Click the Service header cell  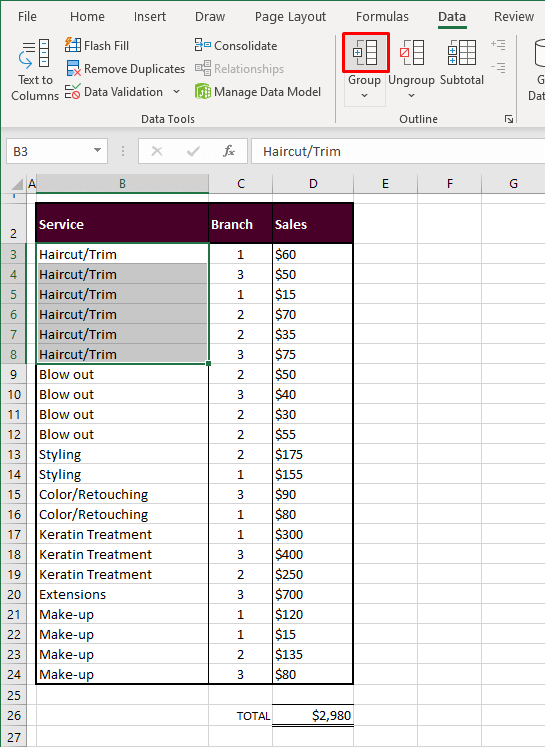(x=122, y=224)
